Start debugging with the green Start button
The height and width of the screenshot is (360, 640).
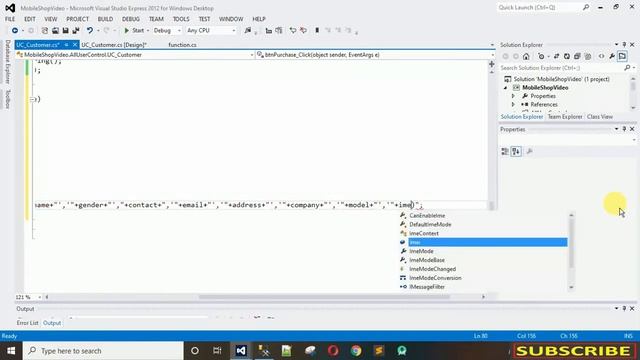pyautogui.click(x=134, y=31)
